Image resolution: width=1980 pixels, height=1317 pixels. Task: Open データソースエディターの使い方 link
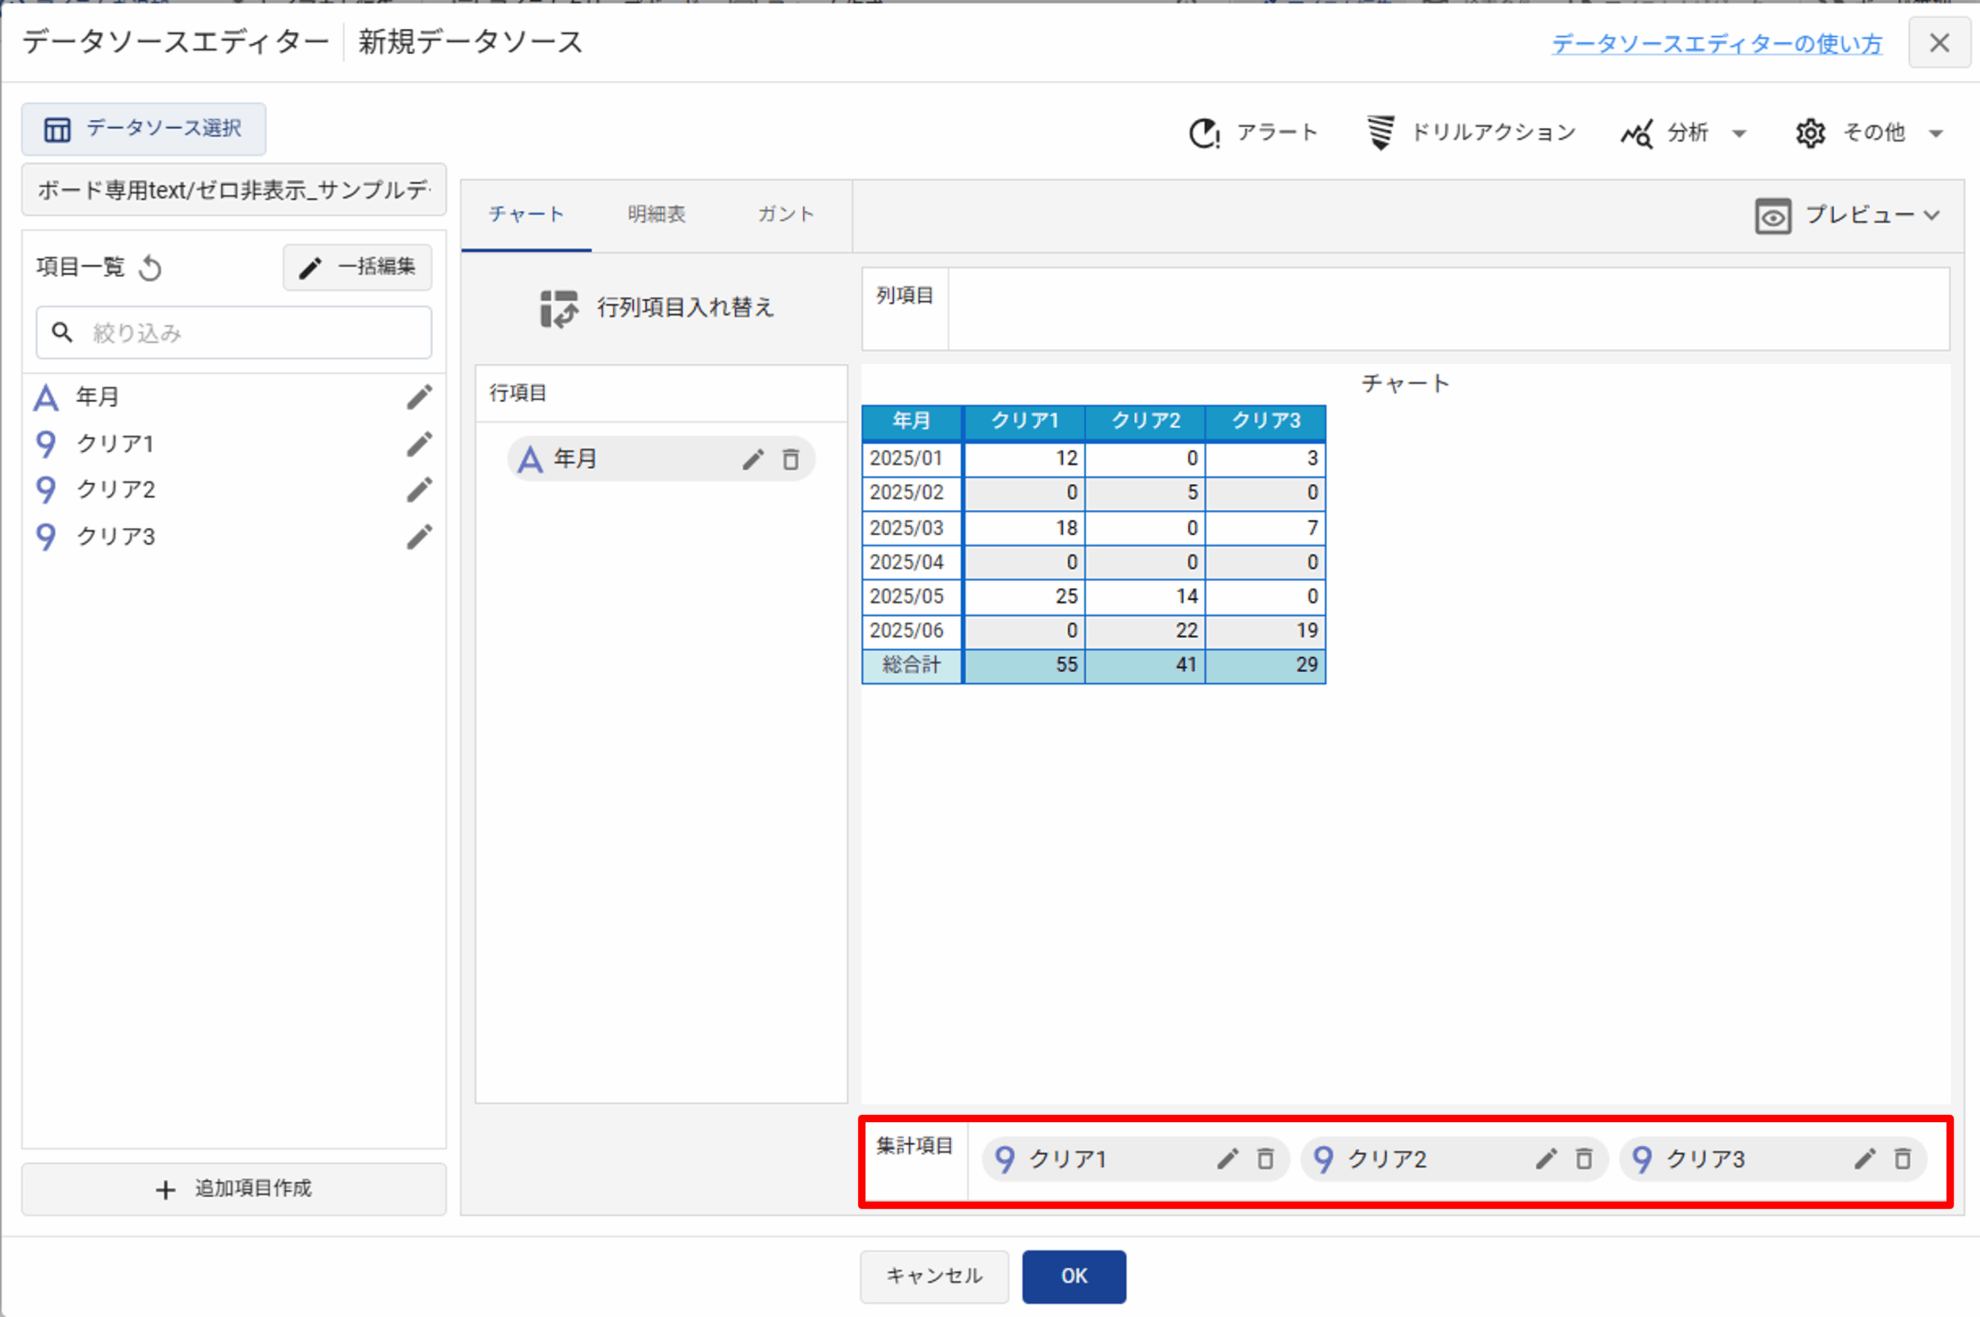click(x=1716, y=43)
